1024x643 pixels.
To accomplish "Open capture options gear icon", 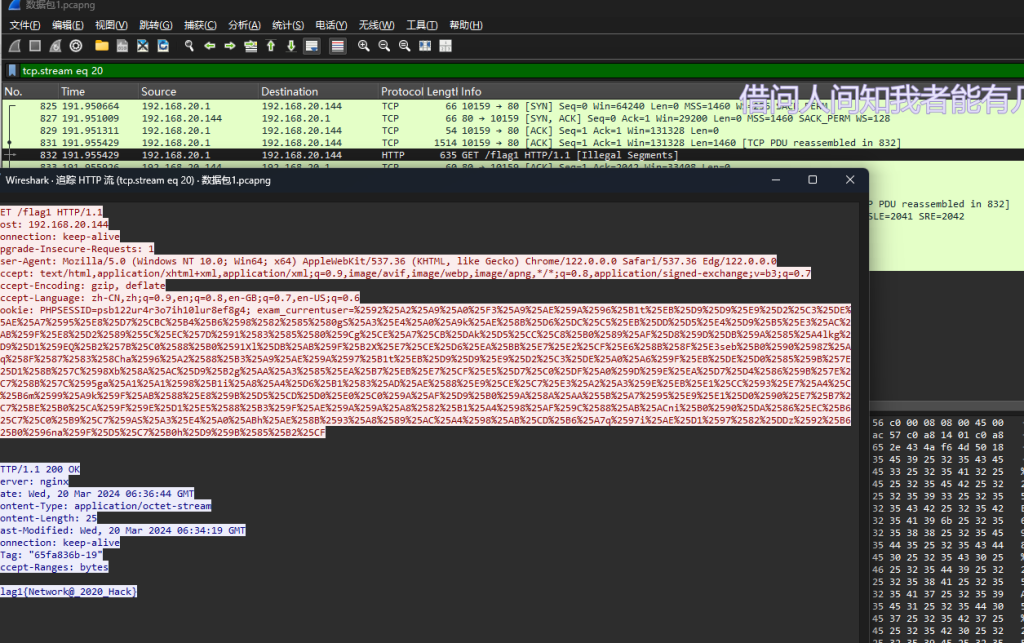I will [x=76, y=46].
